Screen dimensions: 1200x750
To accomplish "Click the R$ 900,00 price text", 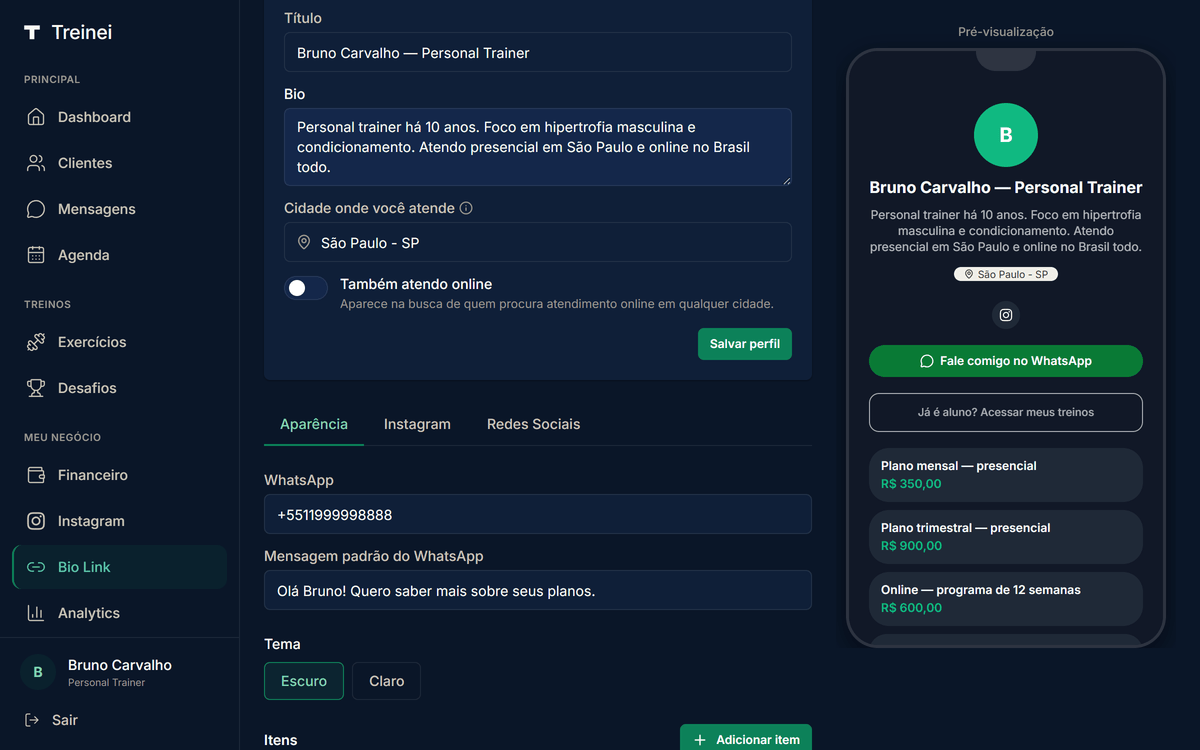I will click(x=911, y=546).
